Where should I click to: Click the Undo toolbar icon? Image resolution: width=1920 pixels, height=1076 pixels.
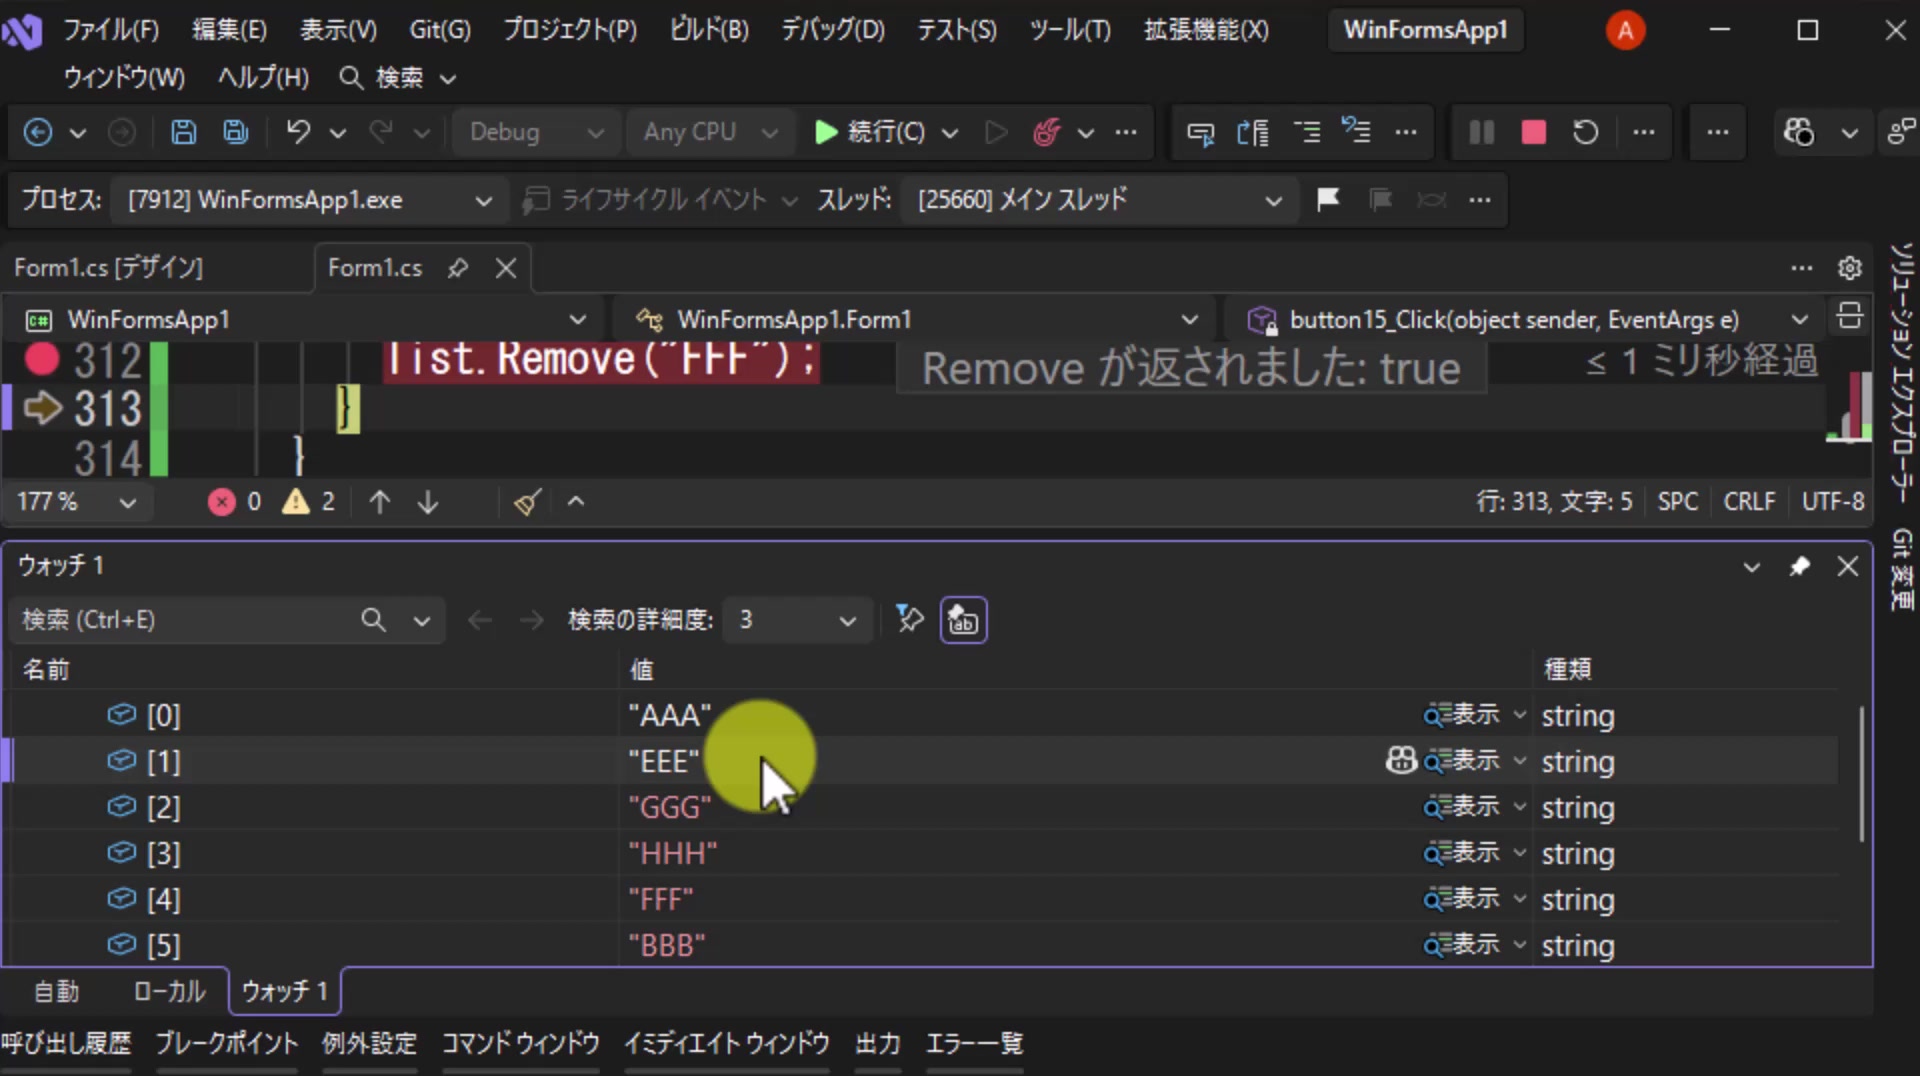pos(298,132)
